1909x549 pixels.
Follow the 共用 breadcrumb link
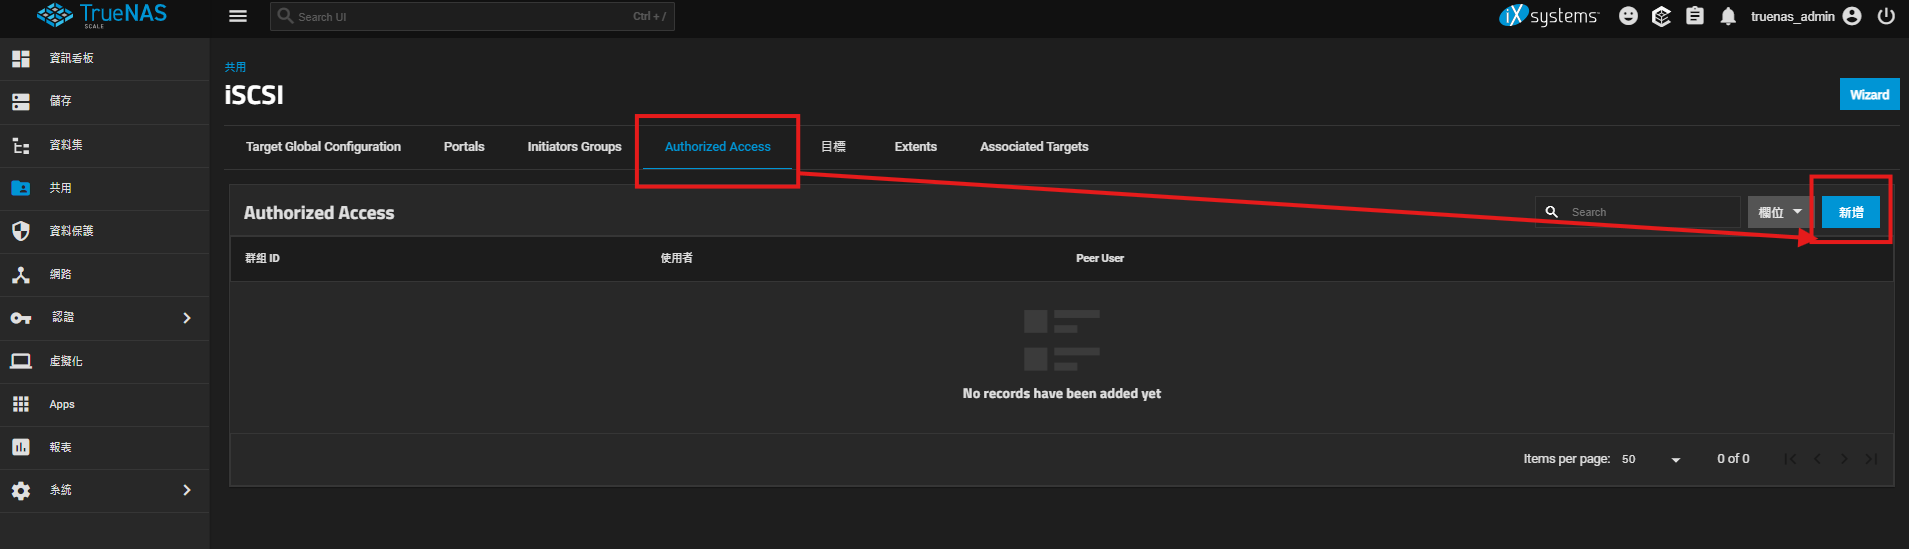pyautogui.click(x=235, y=67)
